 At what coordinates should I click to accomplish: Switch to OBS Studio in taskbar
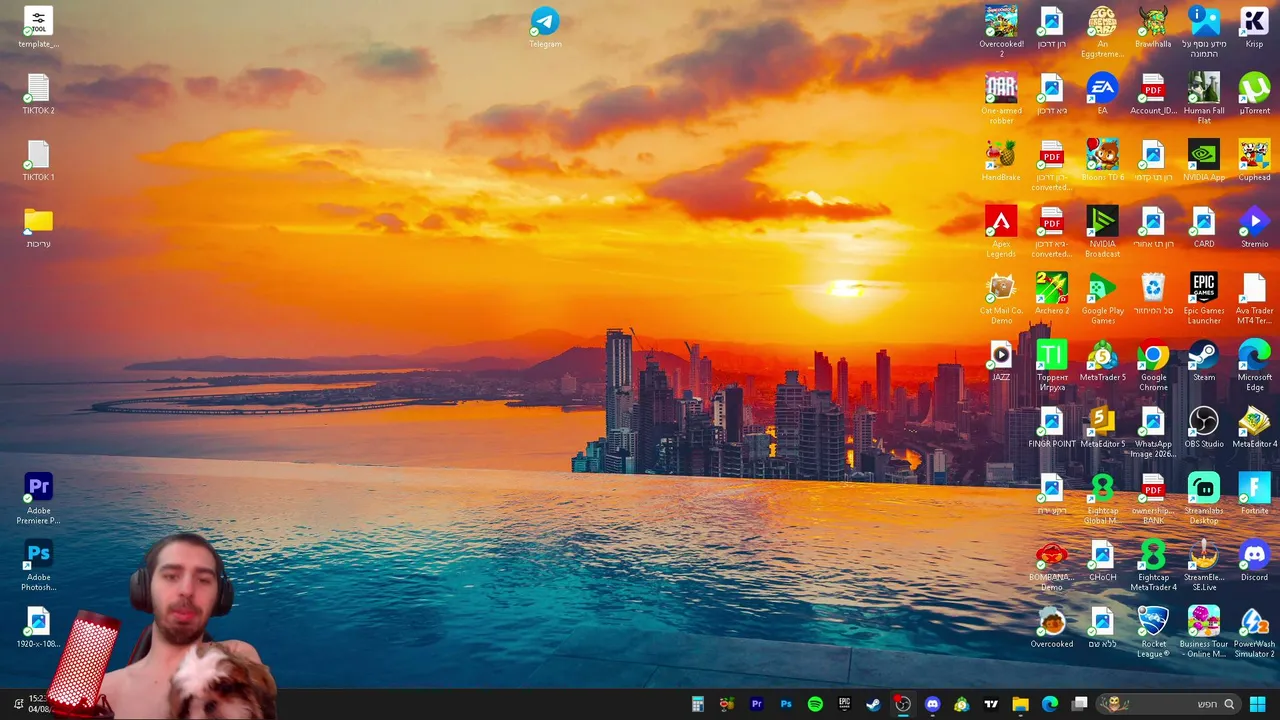click(903, 704)
